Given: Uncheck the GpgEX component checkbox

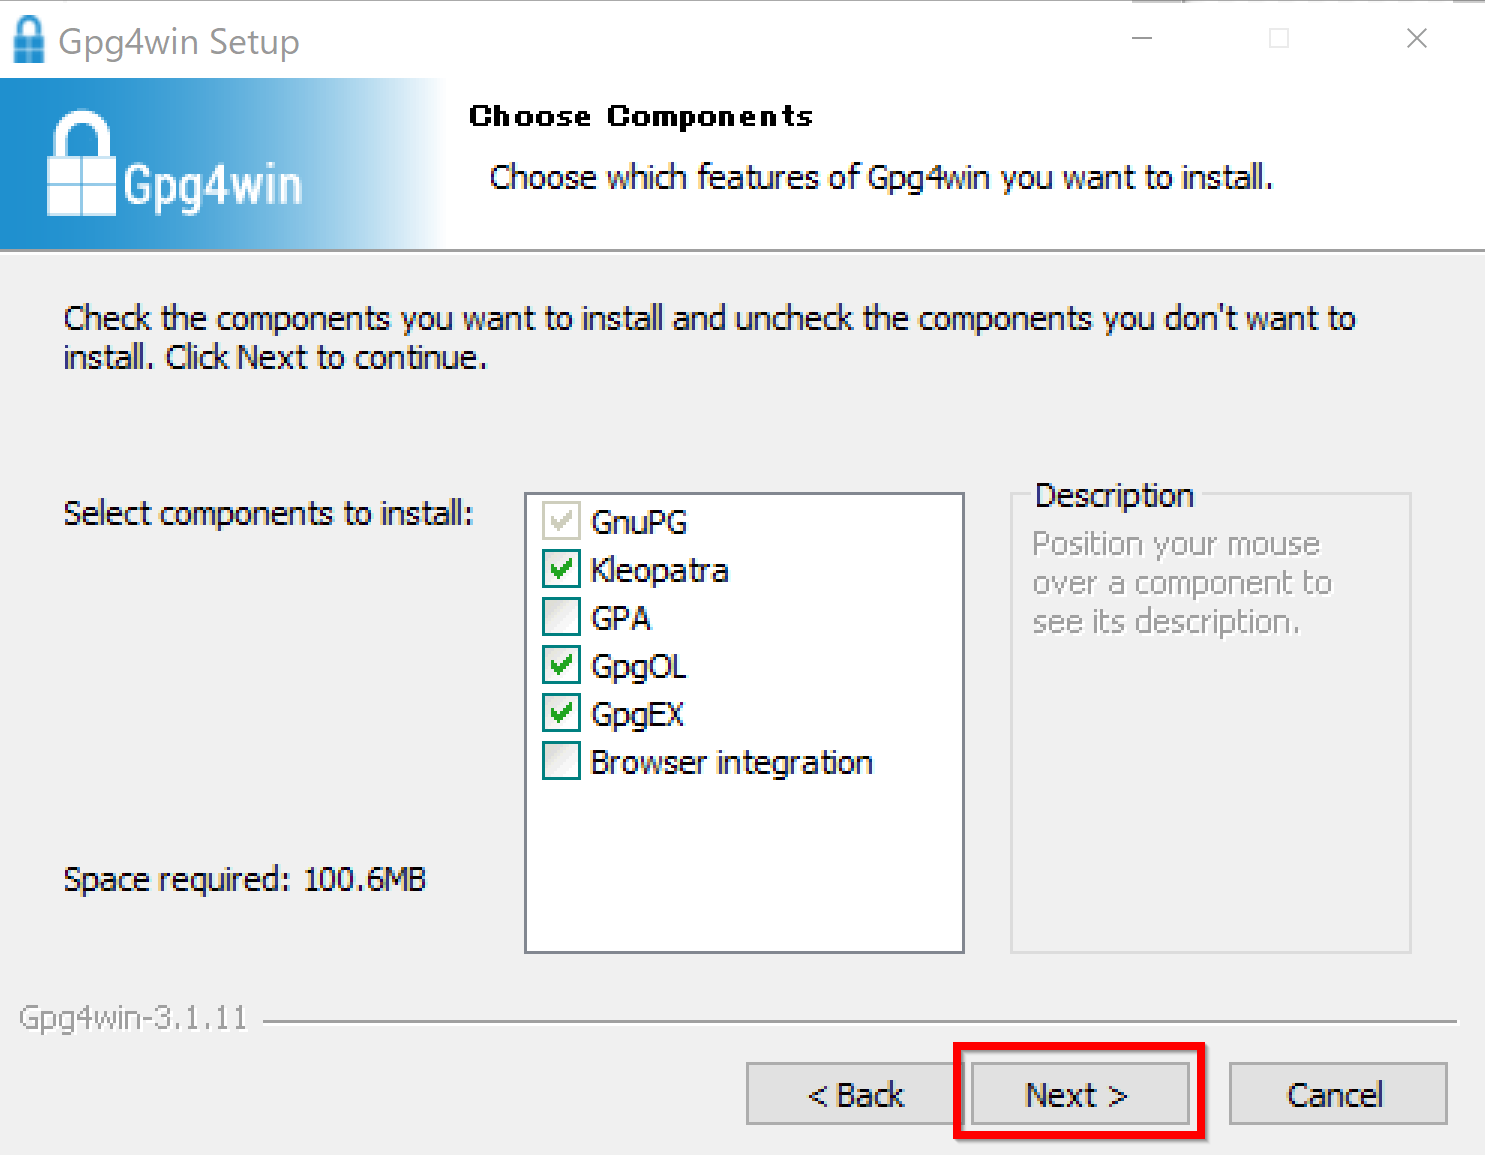Looking at the screenshot, I should tap(561, 713).
